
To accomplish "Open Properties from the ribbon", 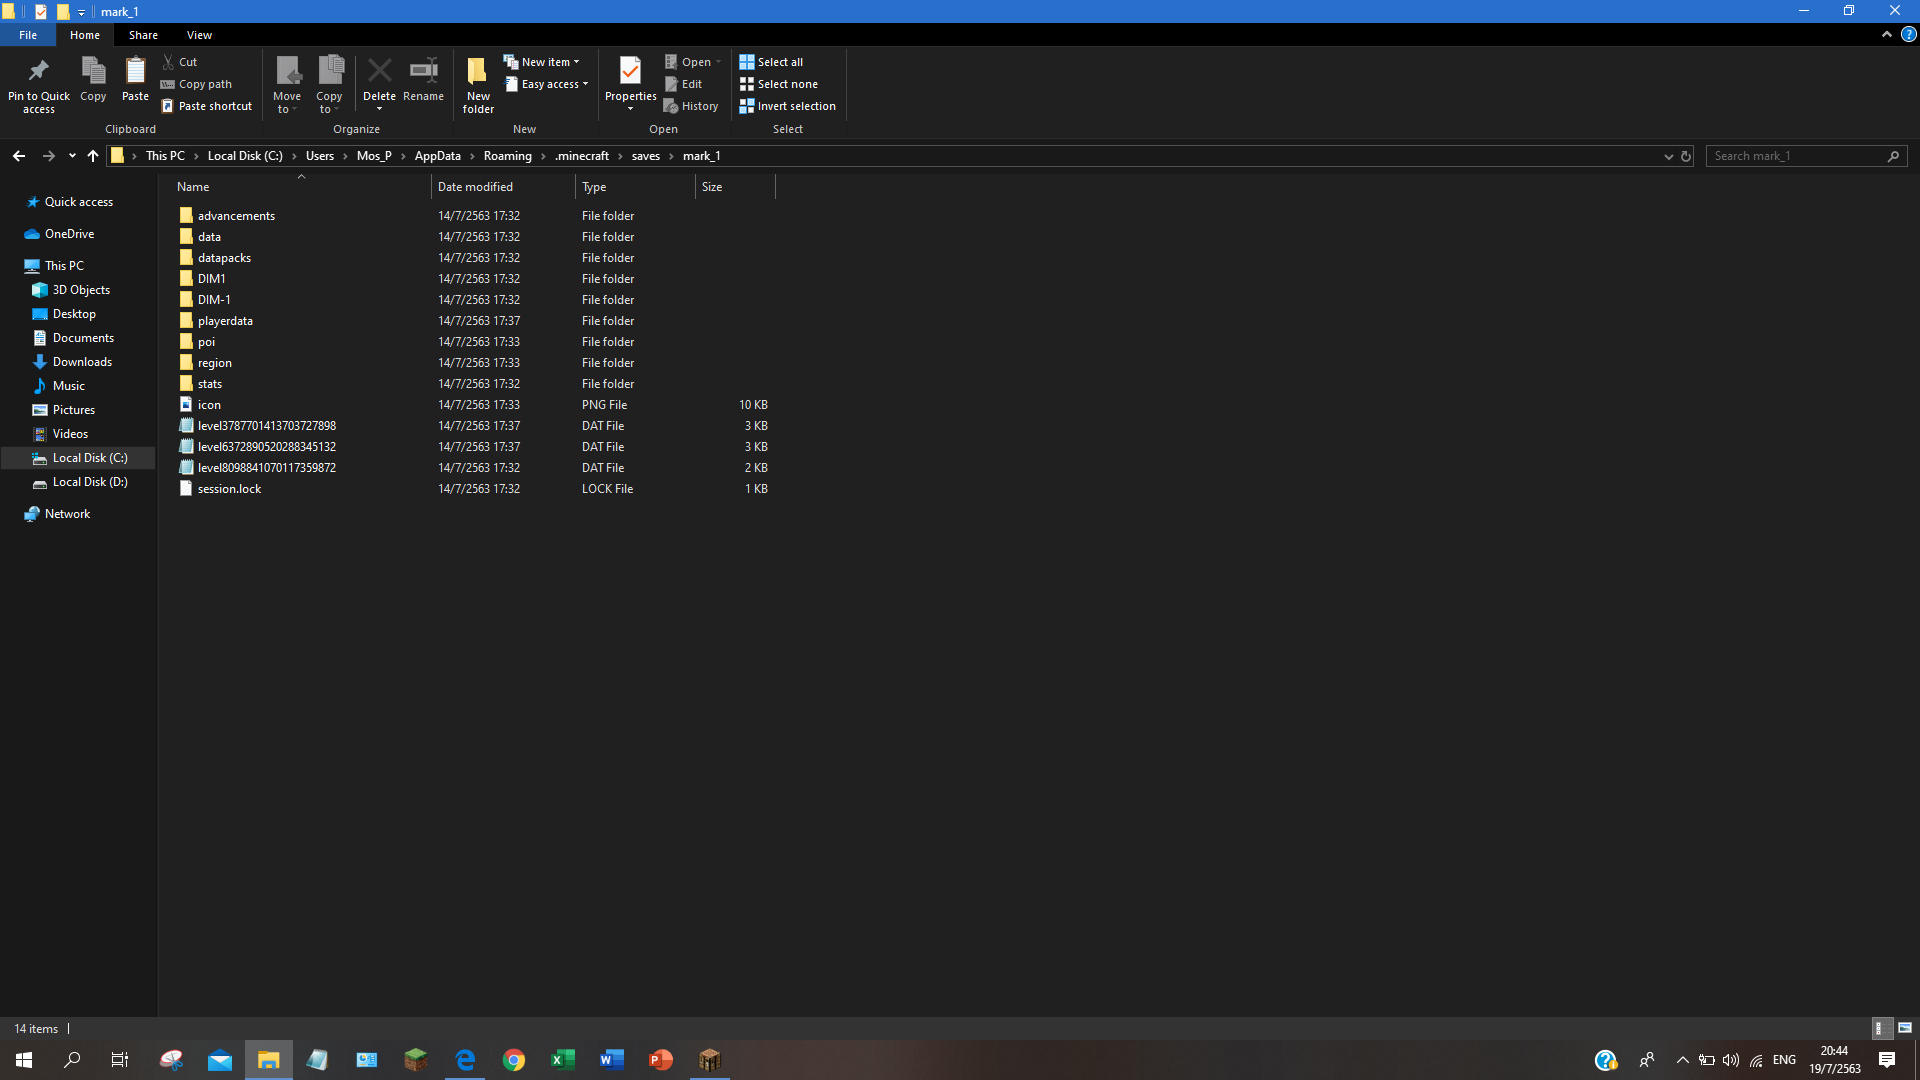I will pos(630,72).
